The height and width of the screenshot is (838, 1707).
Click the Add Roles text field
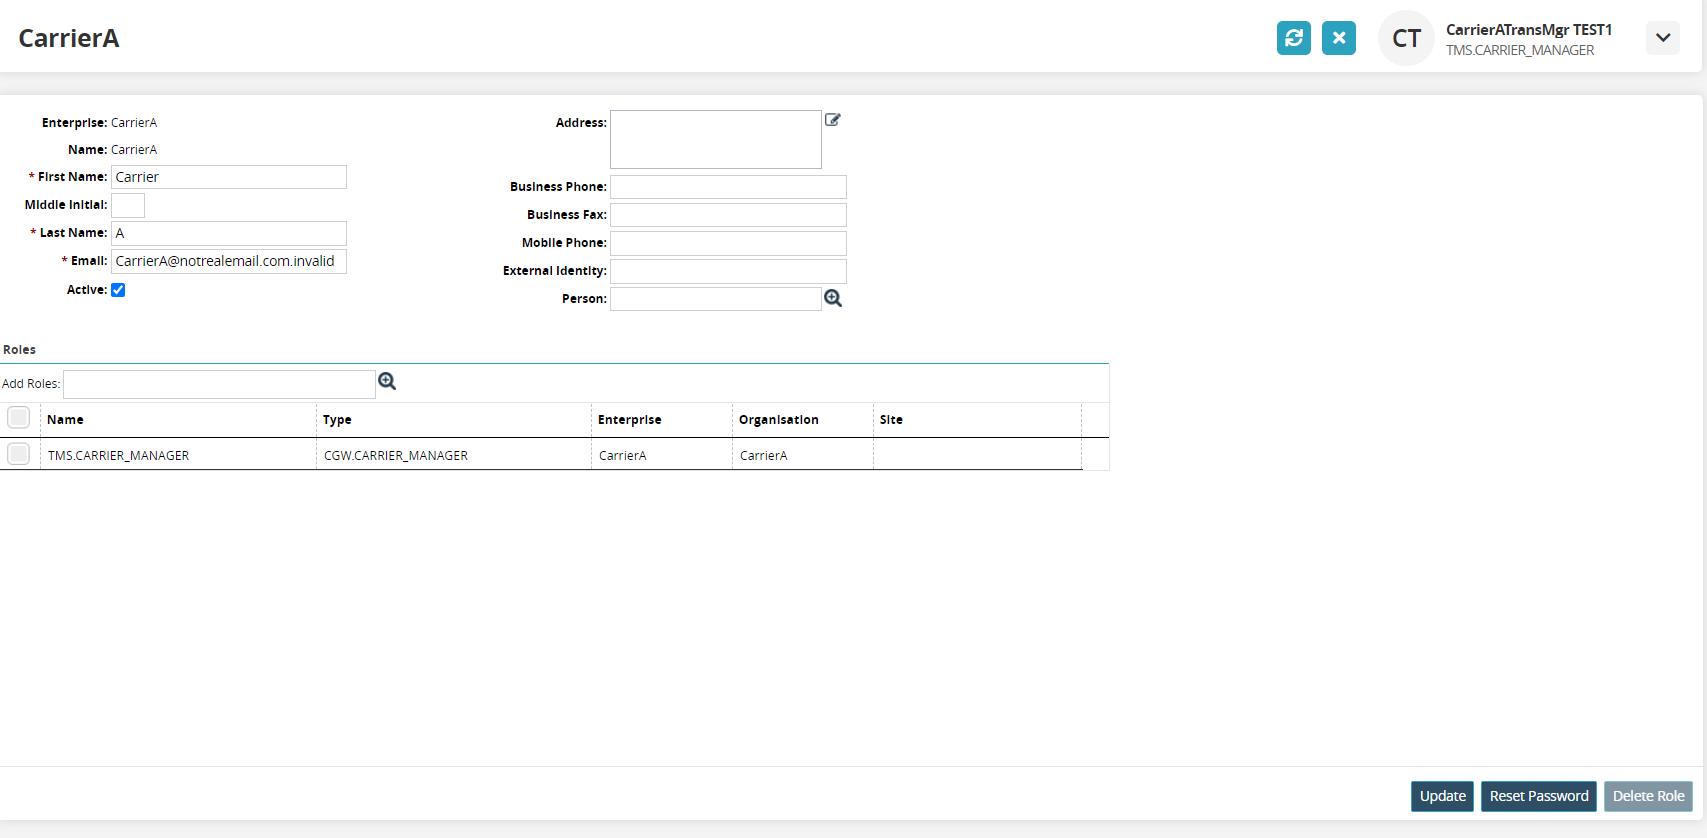point(219,384)
